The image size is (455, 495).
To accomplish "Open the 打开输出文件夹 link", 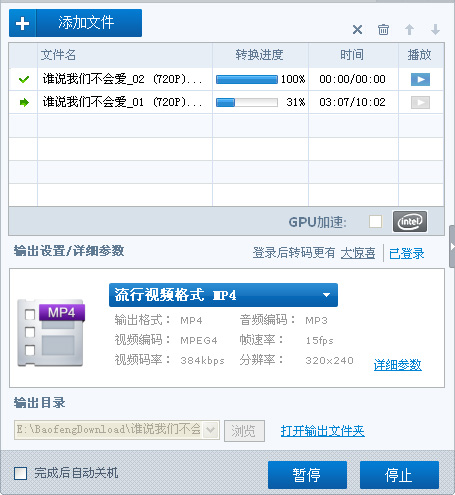I will pos(322,431).
